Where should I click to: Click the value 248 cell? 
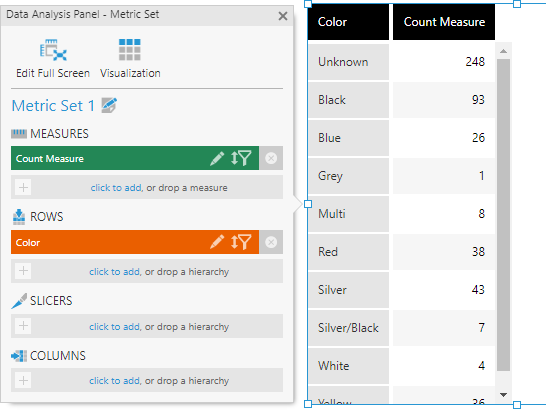[444, 62]
